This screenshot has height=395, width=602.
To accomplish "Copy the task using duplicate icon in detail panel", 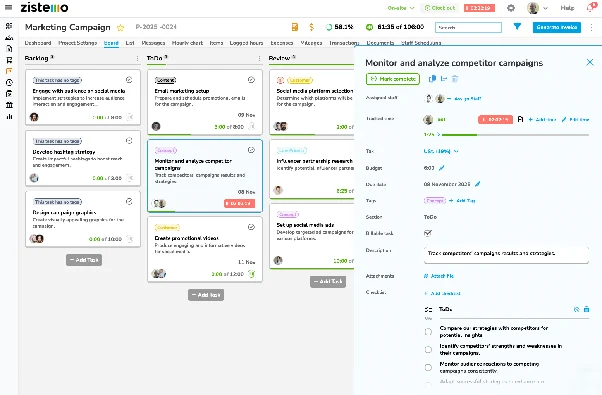I will pos(432,79).
